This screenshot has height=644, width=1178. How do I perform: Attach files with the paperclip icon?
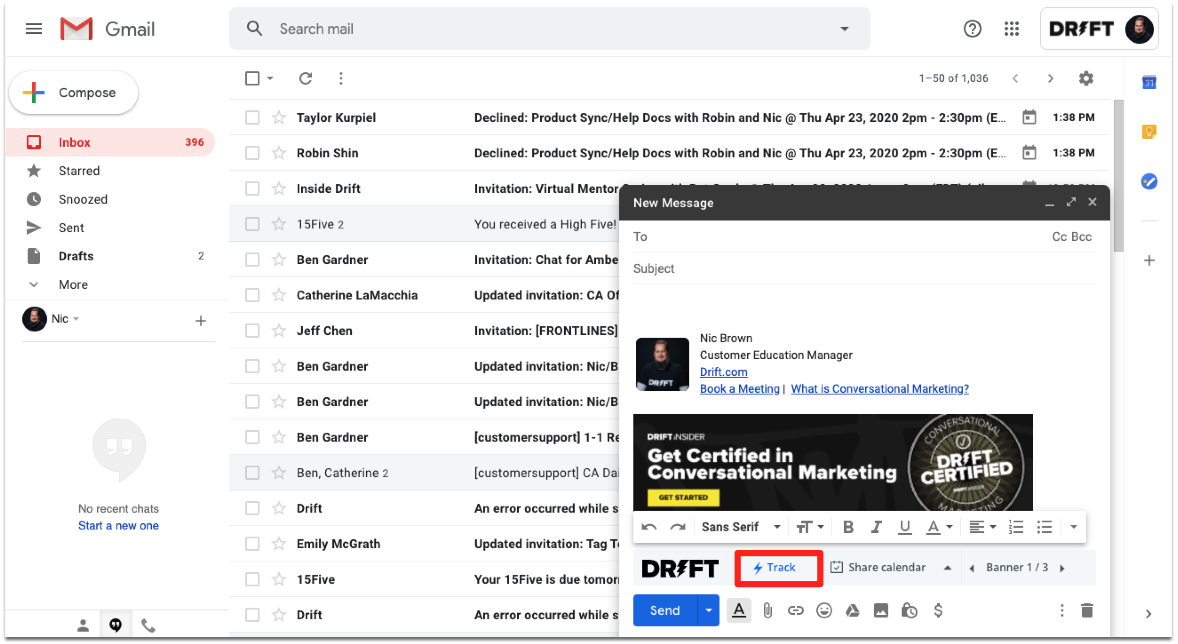point(767,611)
